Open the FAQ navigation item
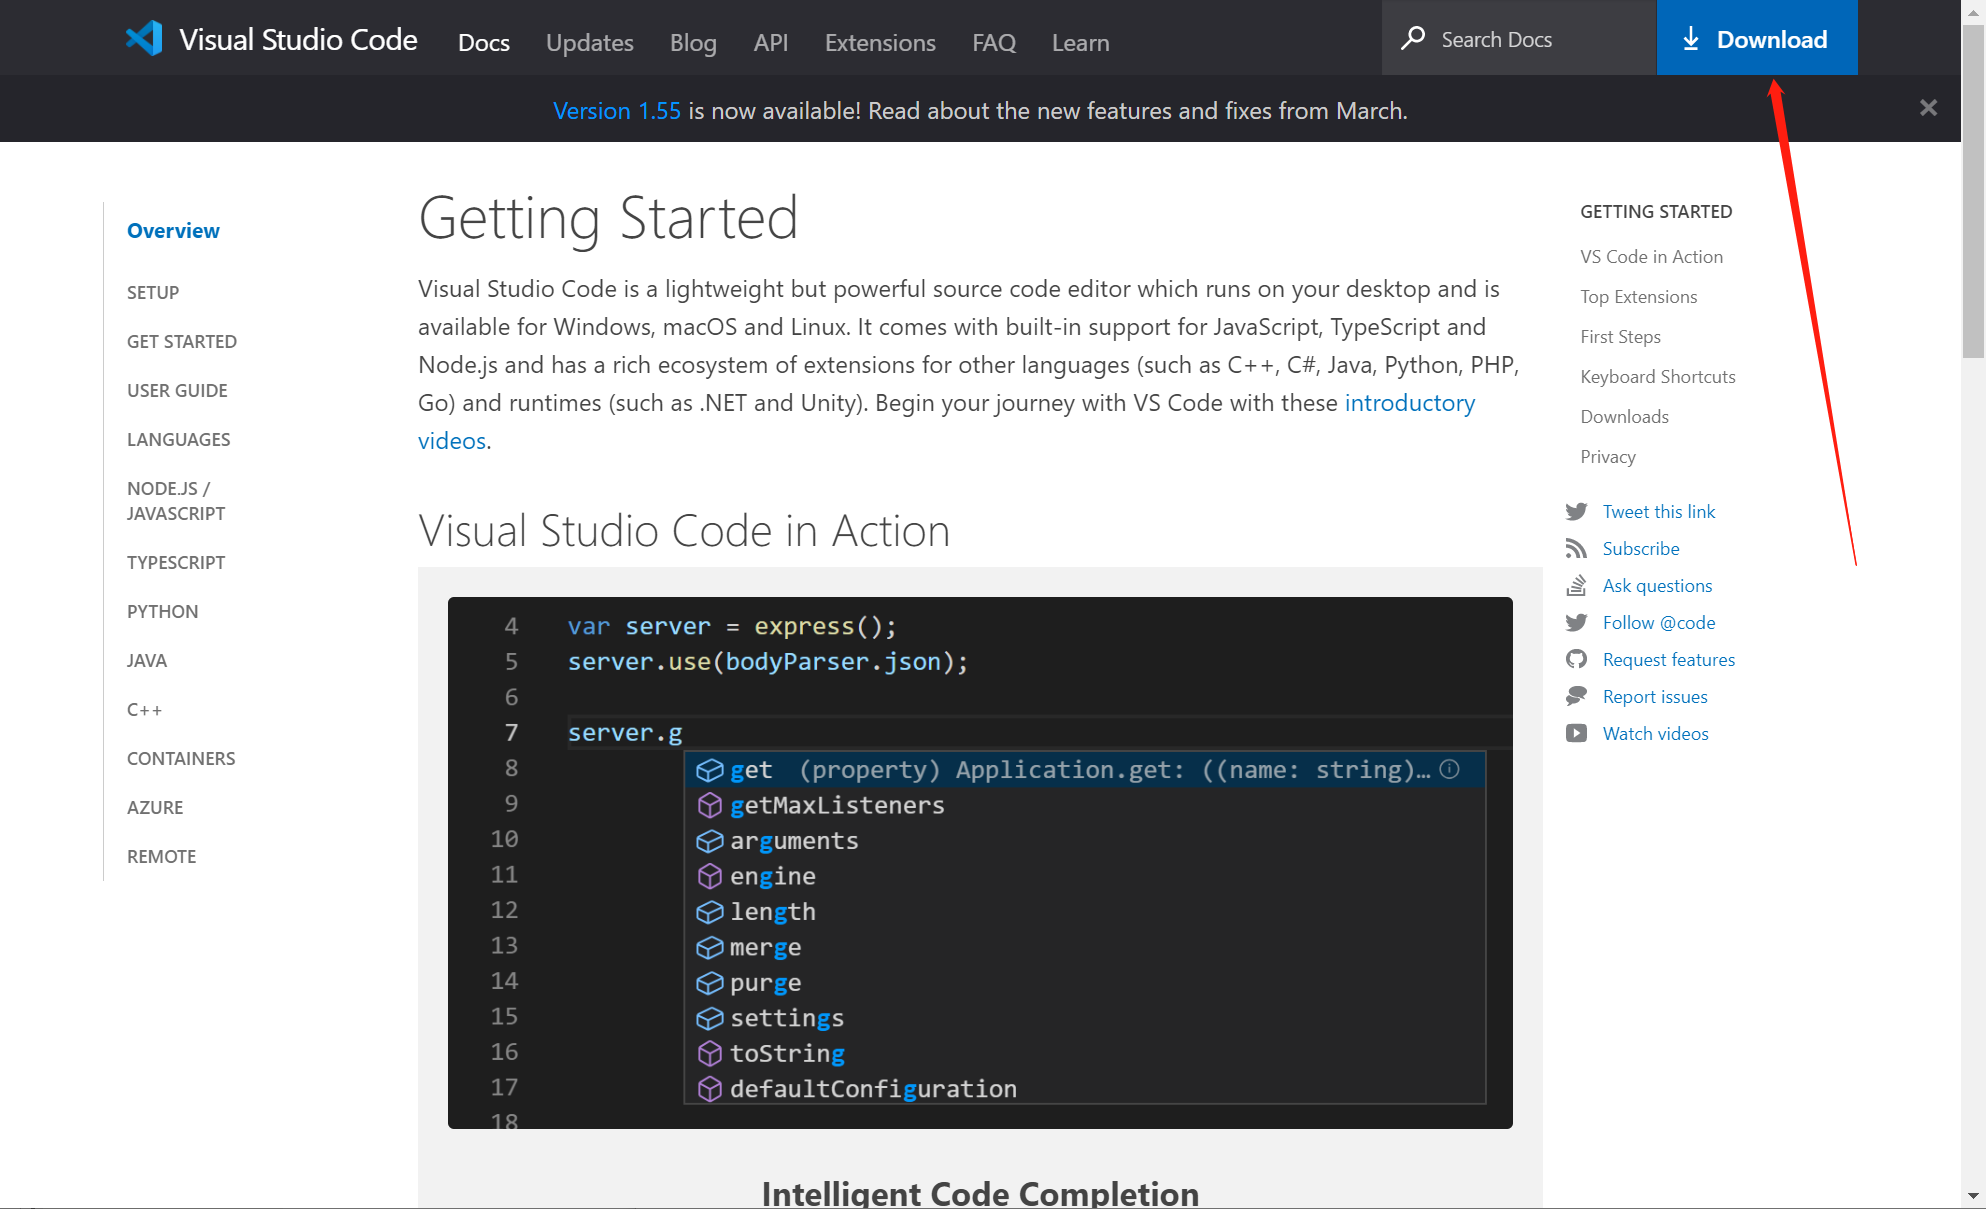Screen dimensions: 1986x1209 tap(994, 43)
